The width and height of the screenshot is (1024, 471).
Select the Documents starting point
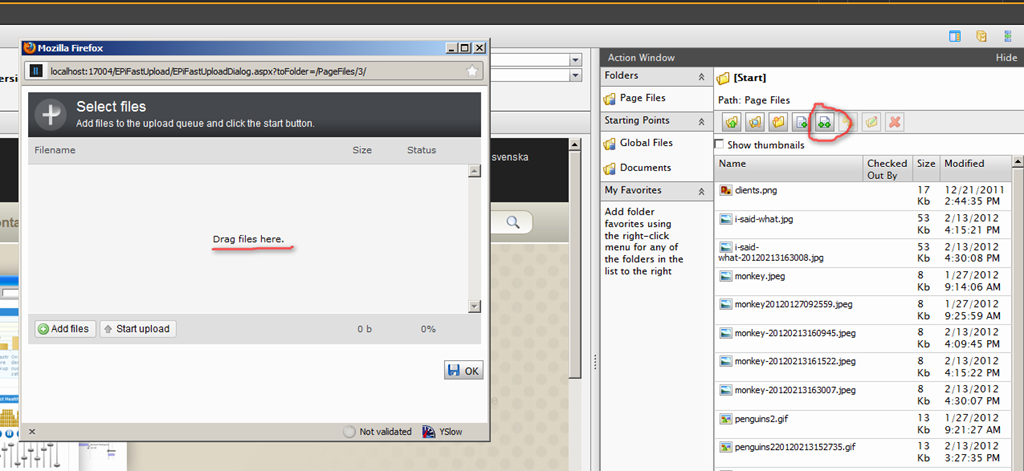coord(644,168)
